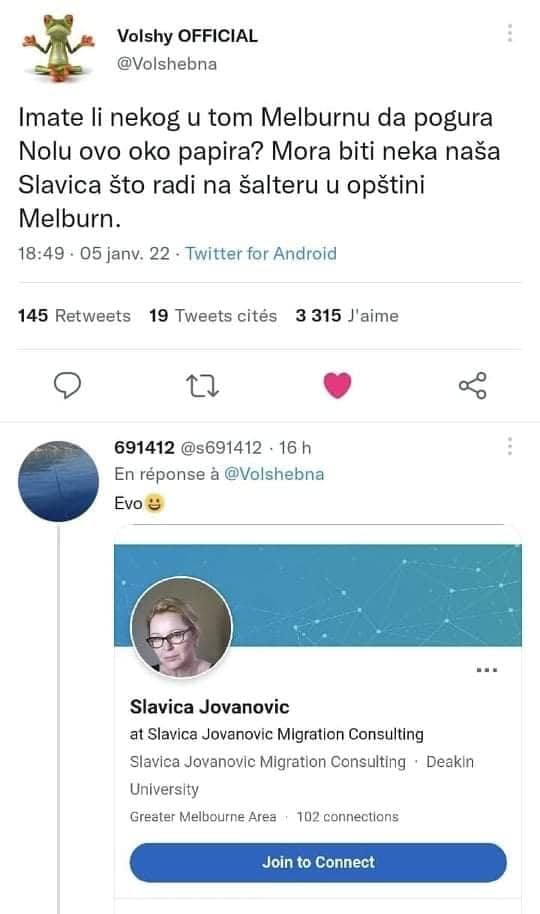
Task: Tap the @s691412 username
Action: 221,448
